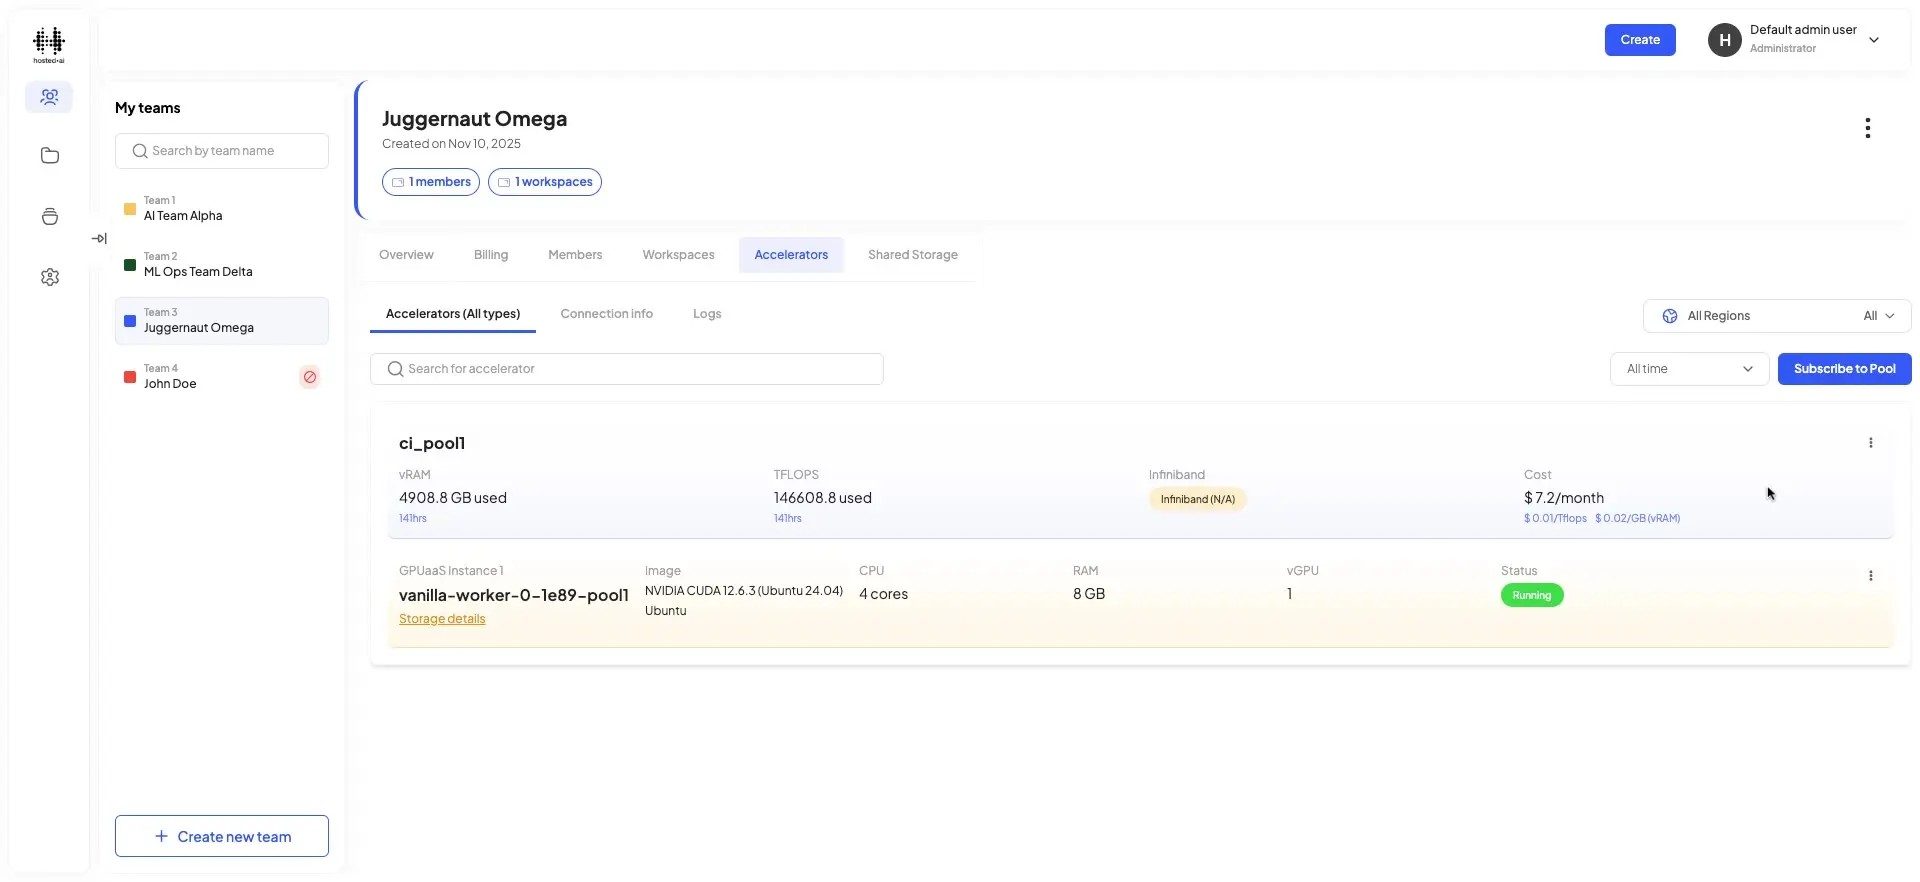Click the 4908.8 GB used value

click(x=453, y=498)
